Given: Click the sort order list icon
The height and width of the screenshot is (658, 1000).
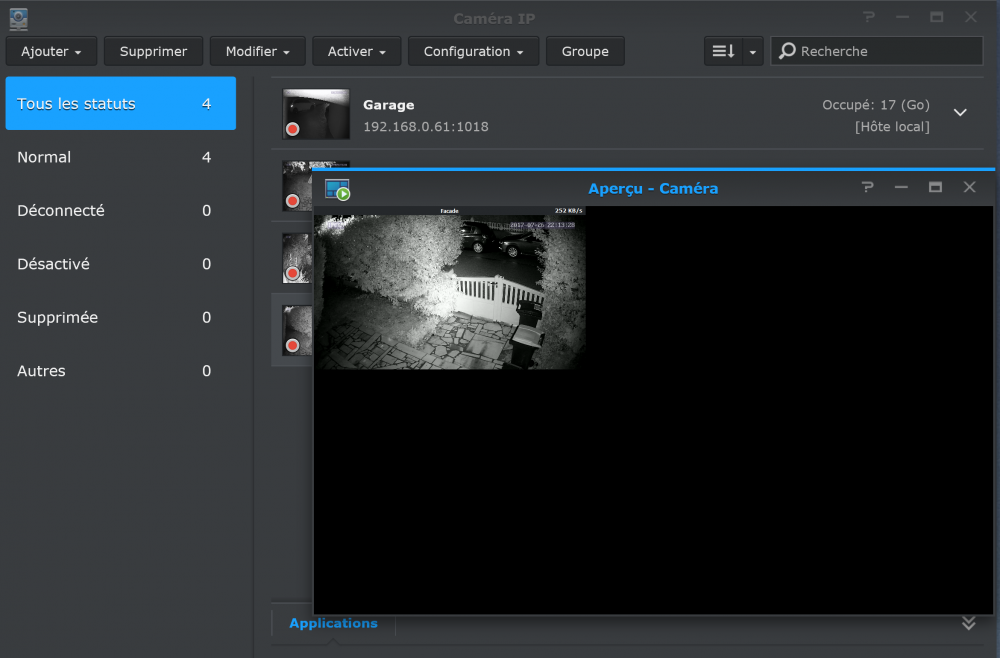Looking at the screenshot, I should (x=723, y=51).
